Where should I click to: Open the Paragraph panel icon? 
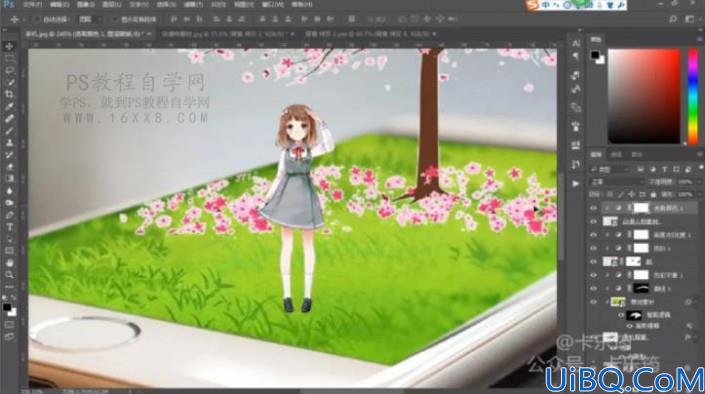click(576, 56)
